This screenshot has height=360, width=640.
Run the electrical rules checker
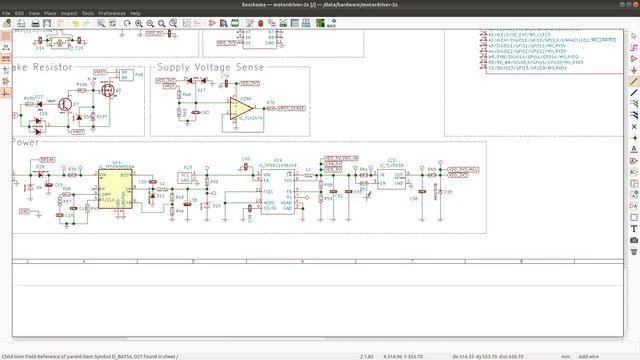pos(260,23)
